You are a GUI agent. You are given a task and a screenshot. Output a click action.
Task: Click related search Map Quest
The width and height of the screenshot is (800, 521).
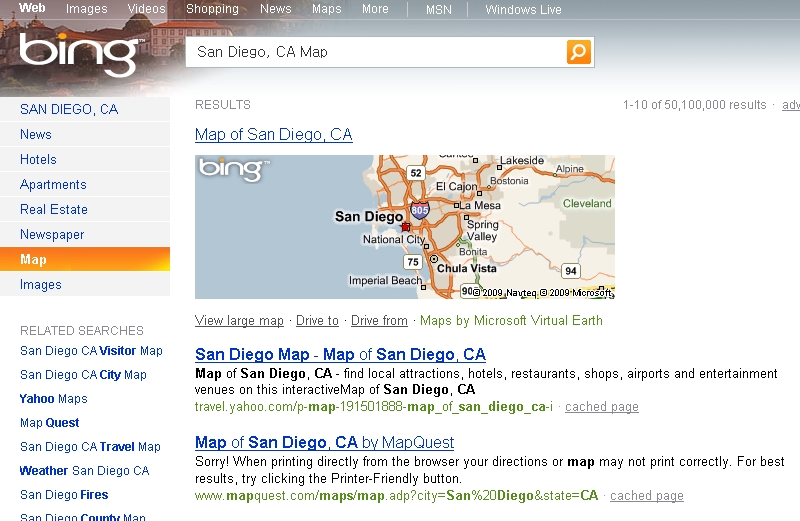click(x=49, y=423)
